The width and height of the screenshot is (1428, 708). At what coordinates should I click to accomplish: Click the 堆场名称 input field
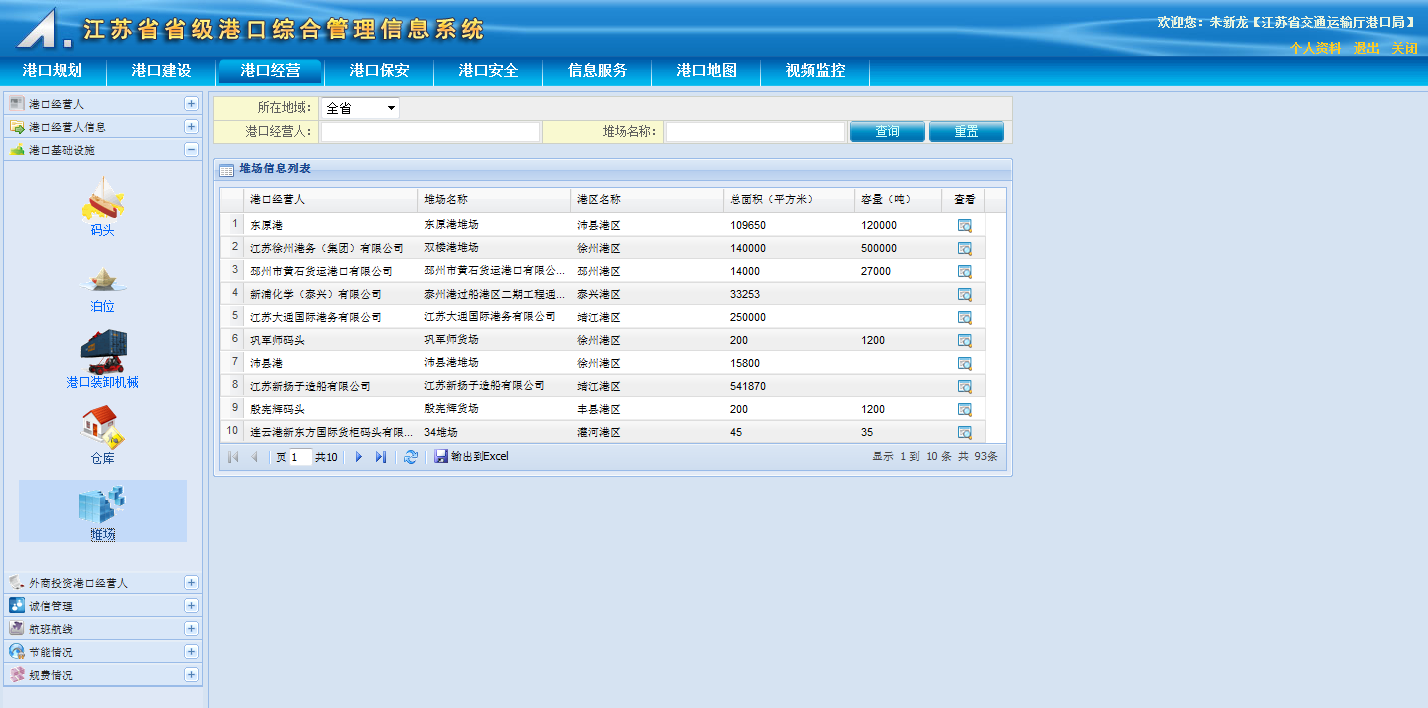755,132
